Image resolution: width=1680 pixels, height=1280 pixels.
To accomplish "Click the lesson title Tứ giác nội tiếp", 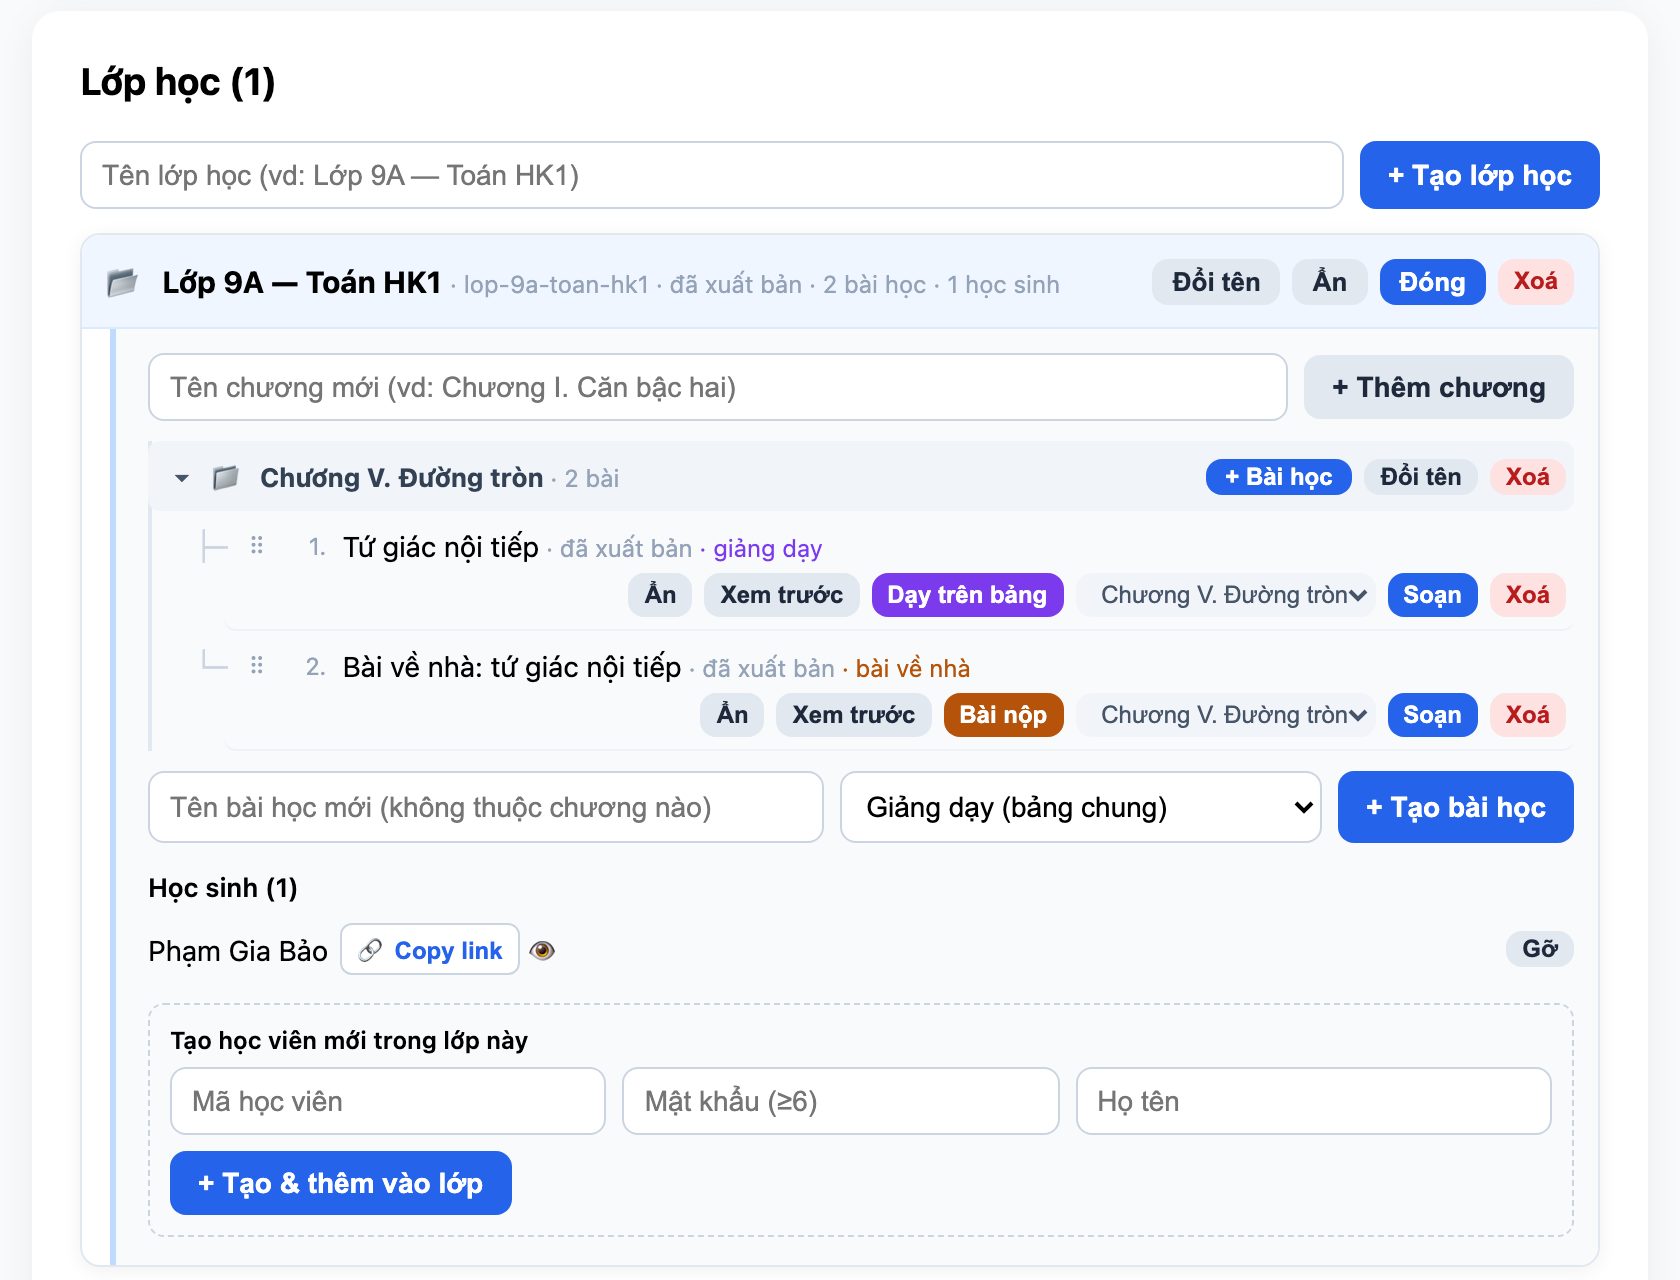I will pos(441,547).
